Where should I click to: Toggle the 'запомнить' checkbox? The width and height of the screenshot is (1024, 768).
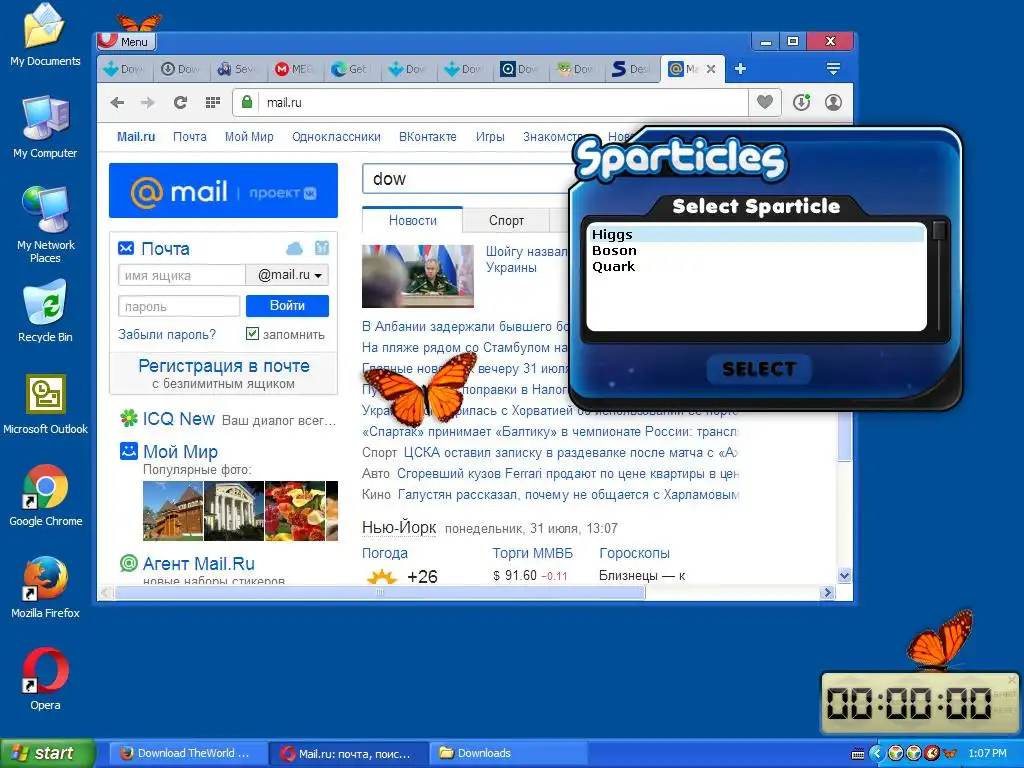(252, 334)
